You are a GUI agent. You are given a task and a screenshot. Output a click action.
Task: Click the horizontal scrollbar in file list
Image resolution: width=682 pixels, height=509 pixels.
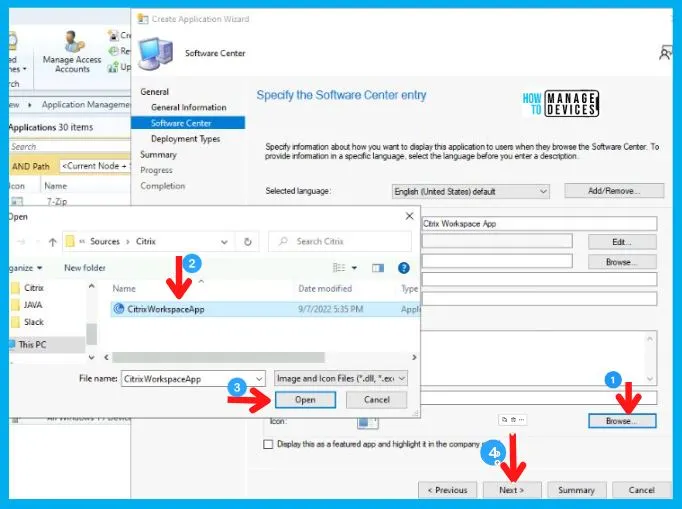click(x=218, y=358)
